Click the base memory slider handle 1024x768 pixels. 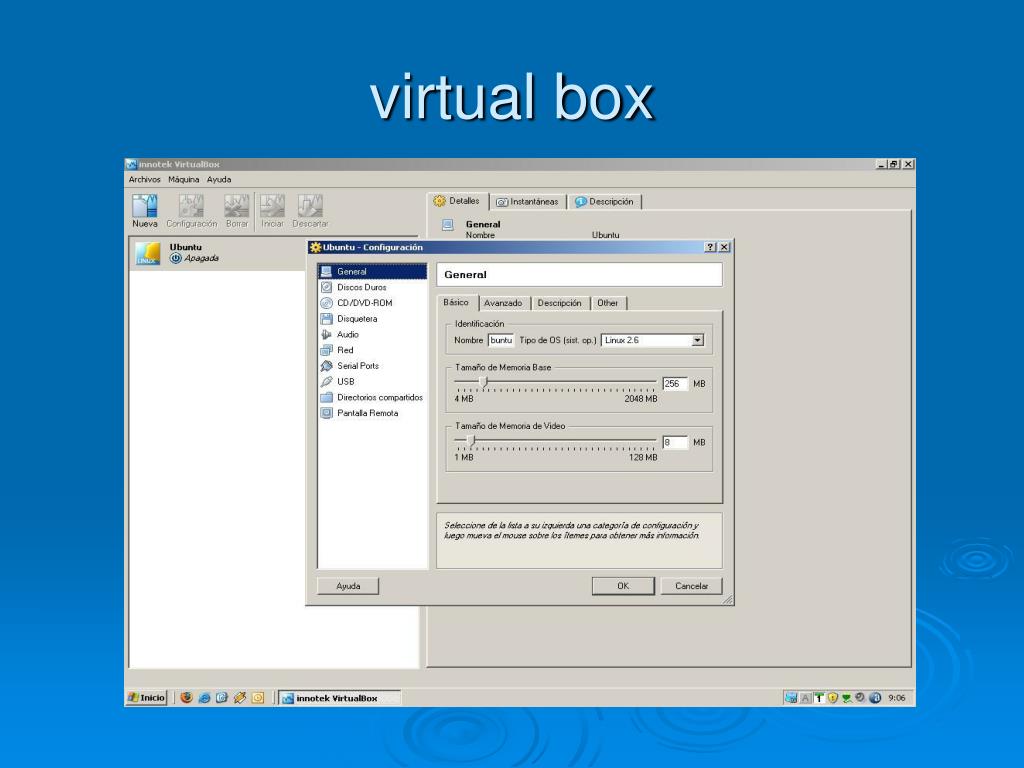point(483,381)
